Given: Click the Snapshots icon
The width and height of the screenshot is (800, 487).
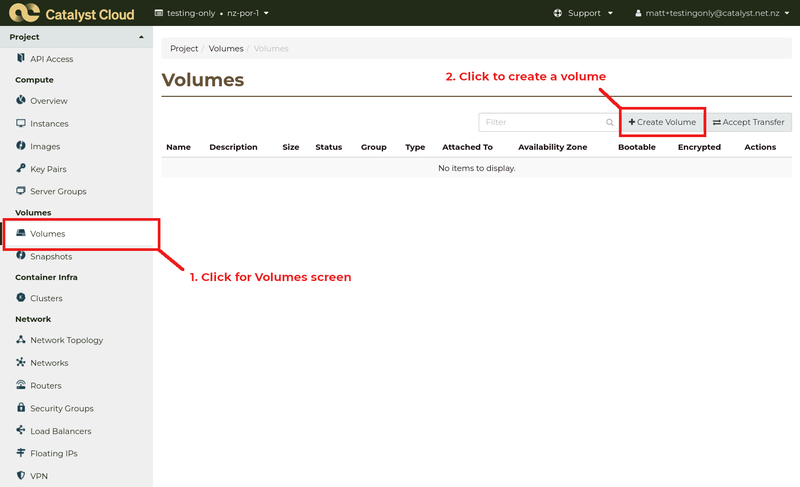Looking at the screenshot, I should tap(20, 255).
